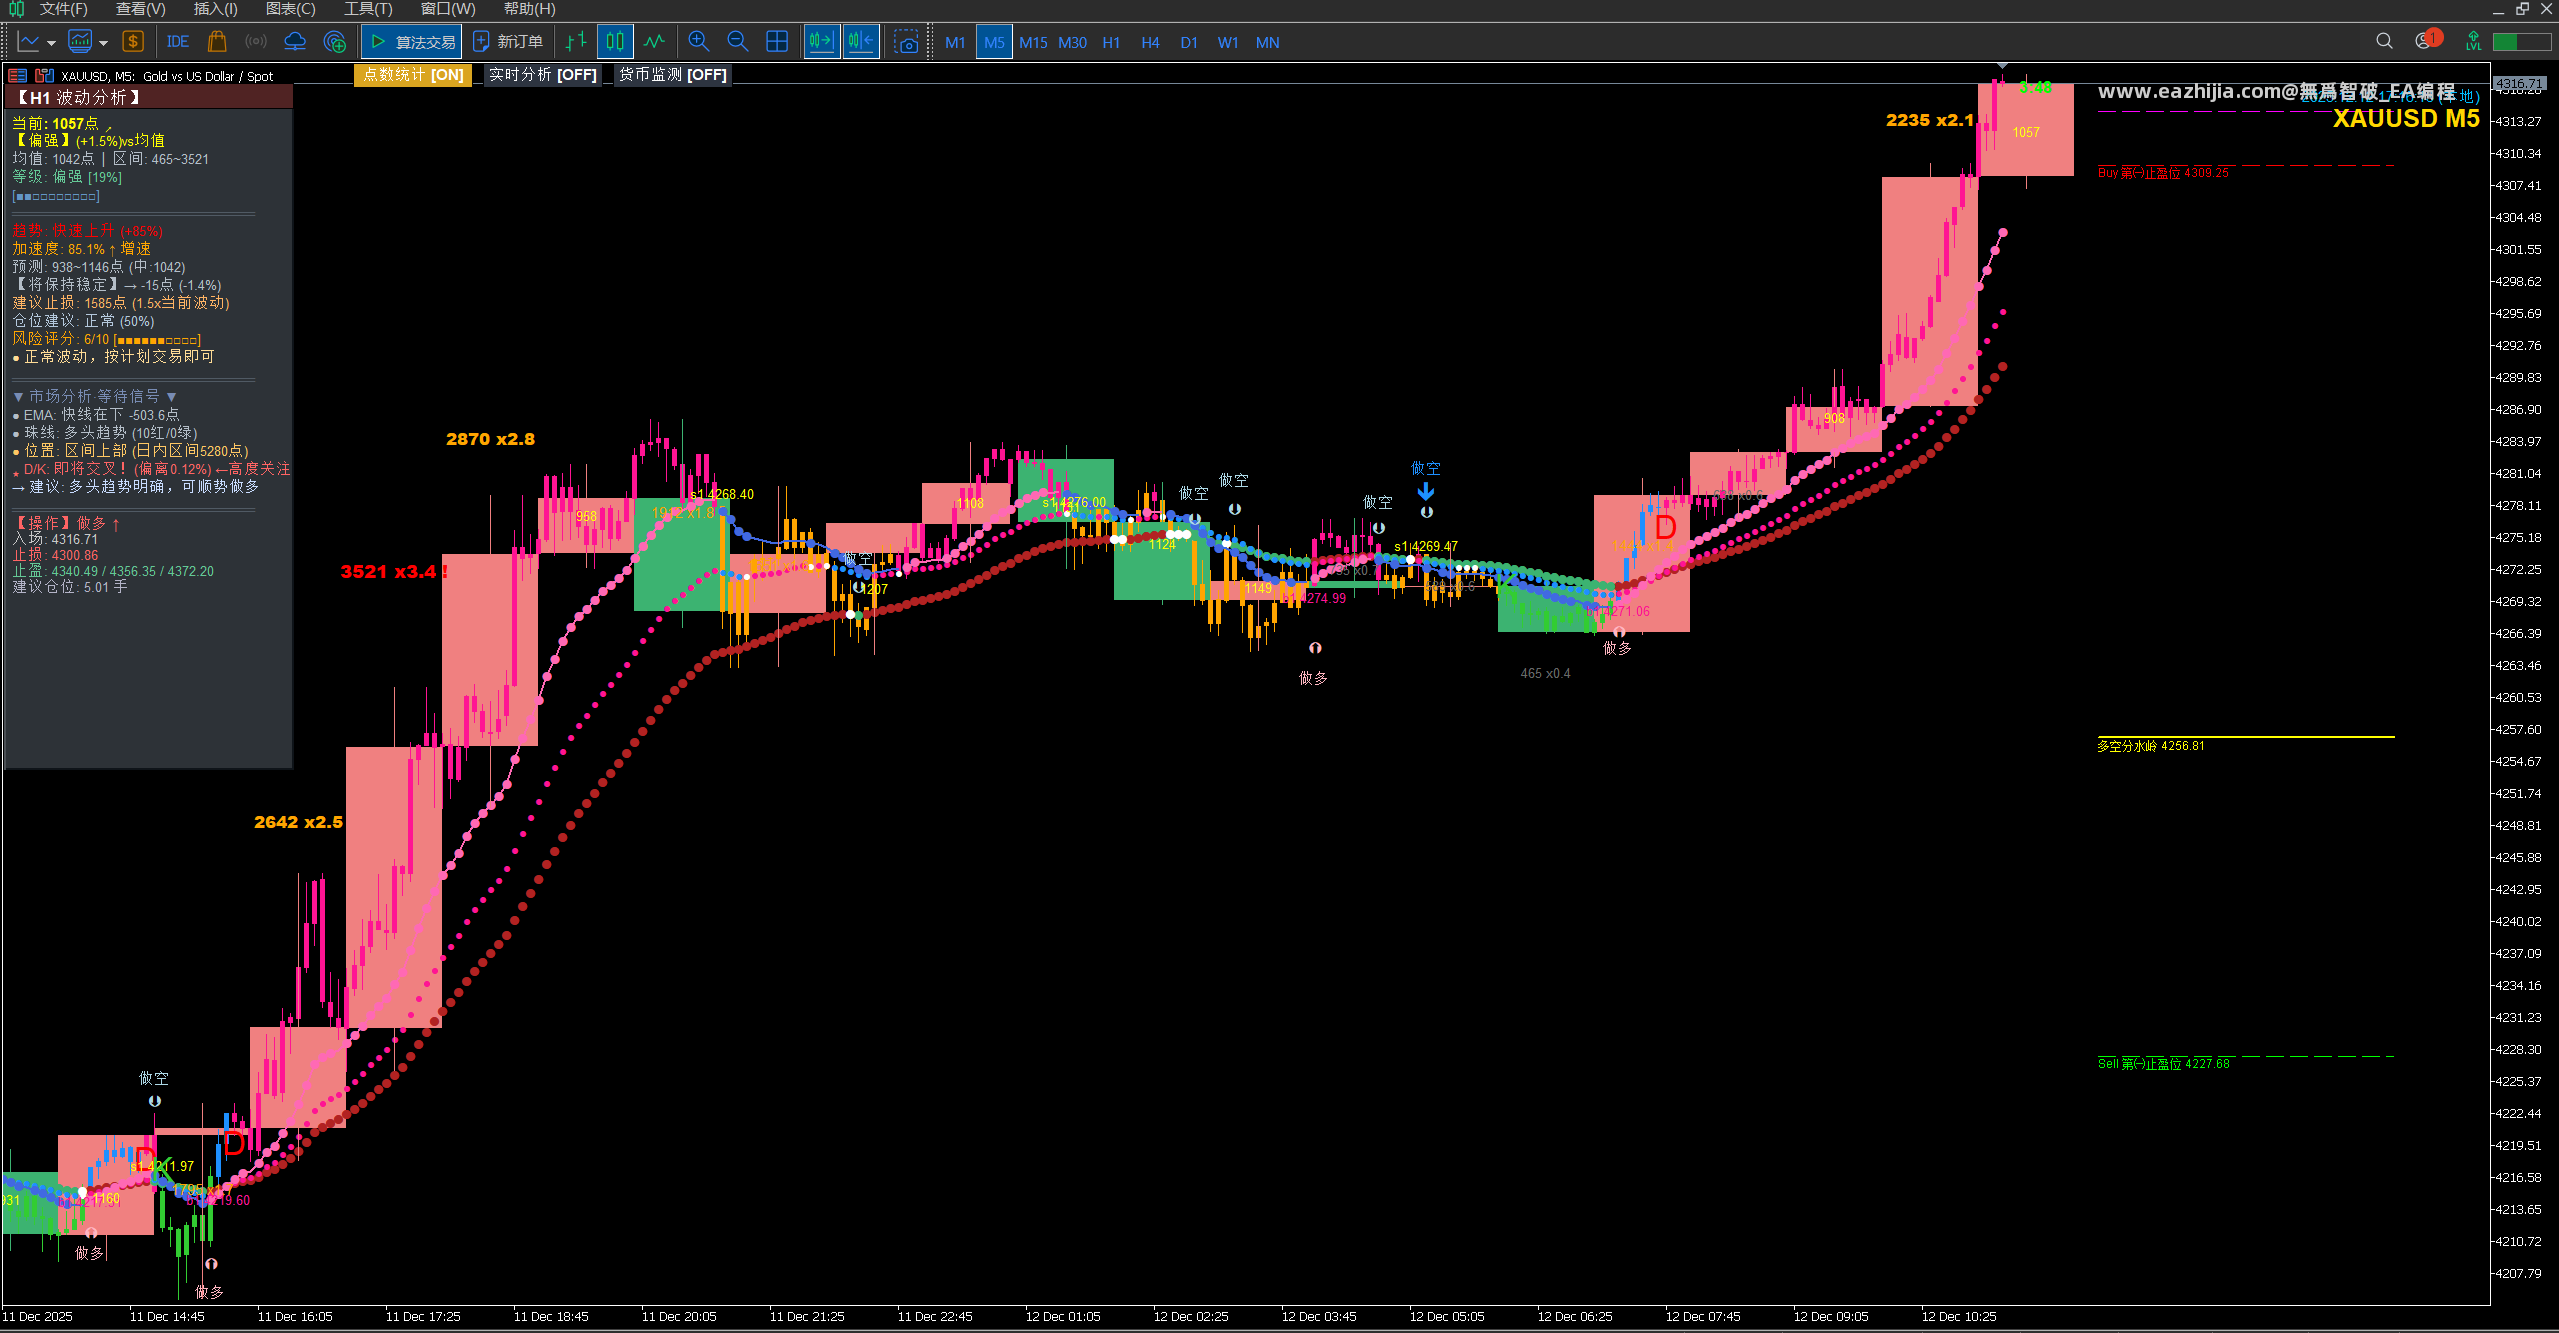Select the W1 timeframe
This screenshot has width=2559, height=1333.
pos(1228,43)
